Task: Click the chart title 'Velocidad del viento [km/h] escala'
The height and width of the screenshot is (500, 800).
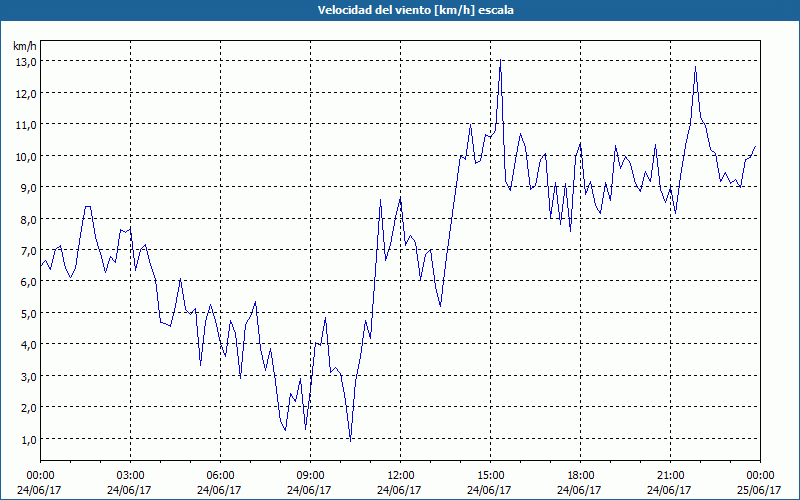Action: click(415, 10)
